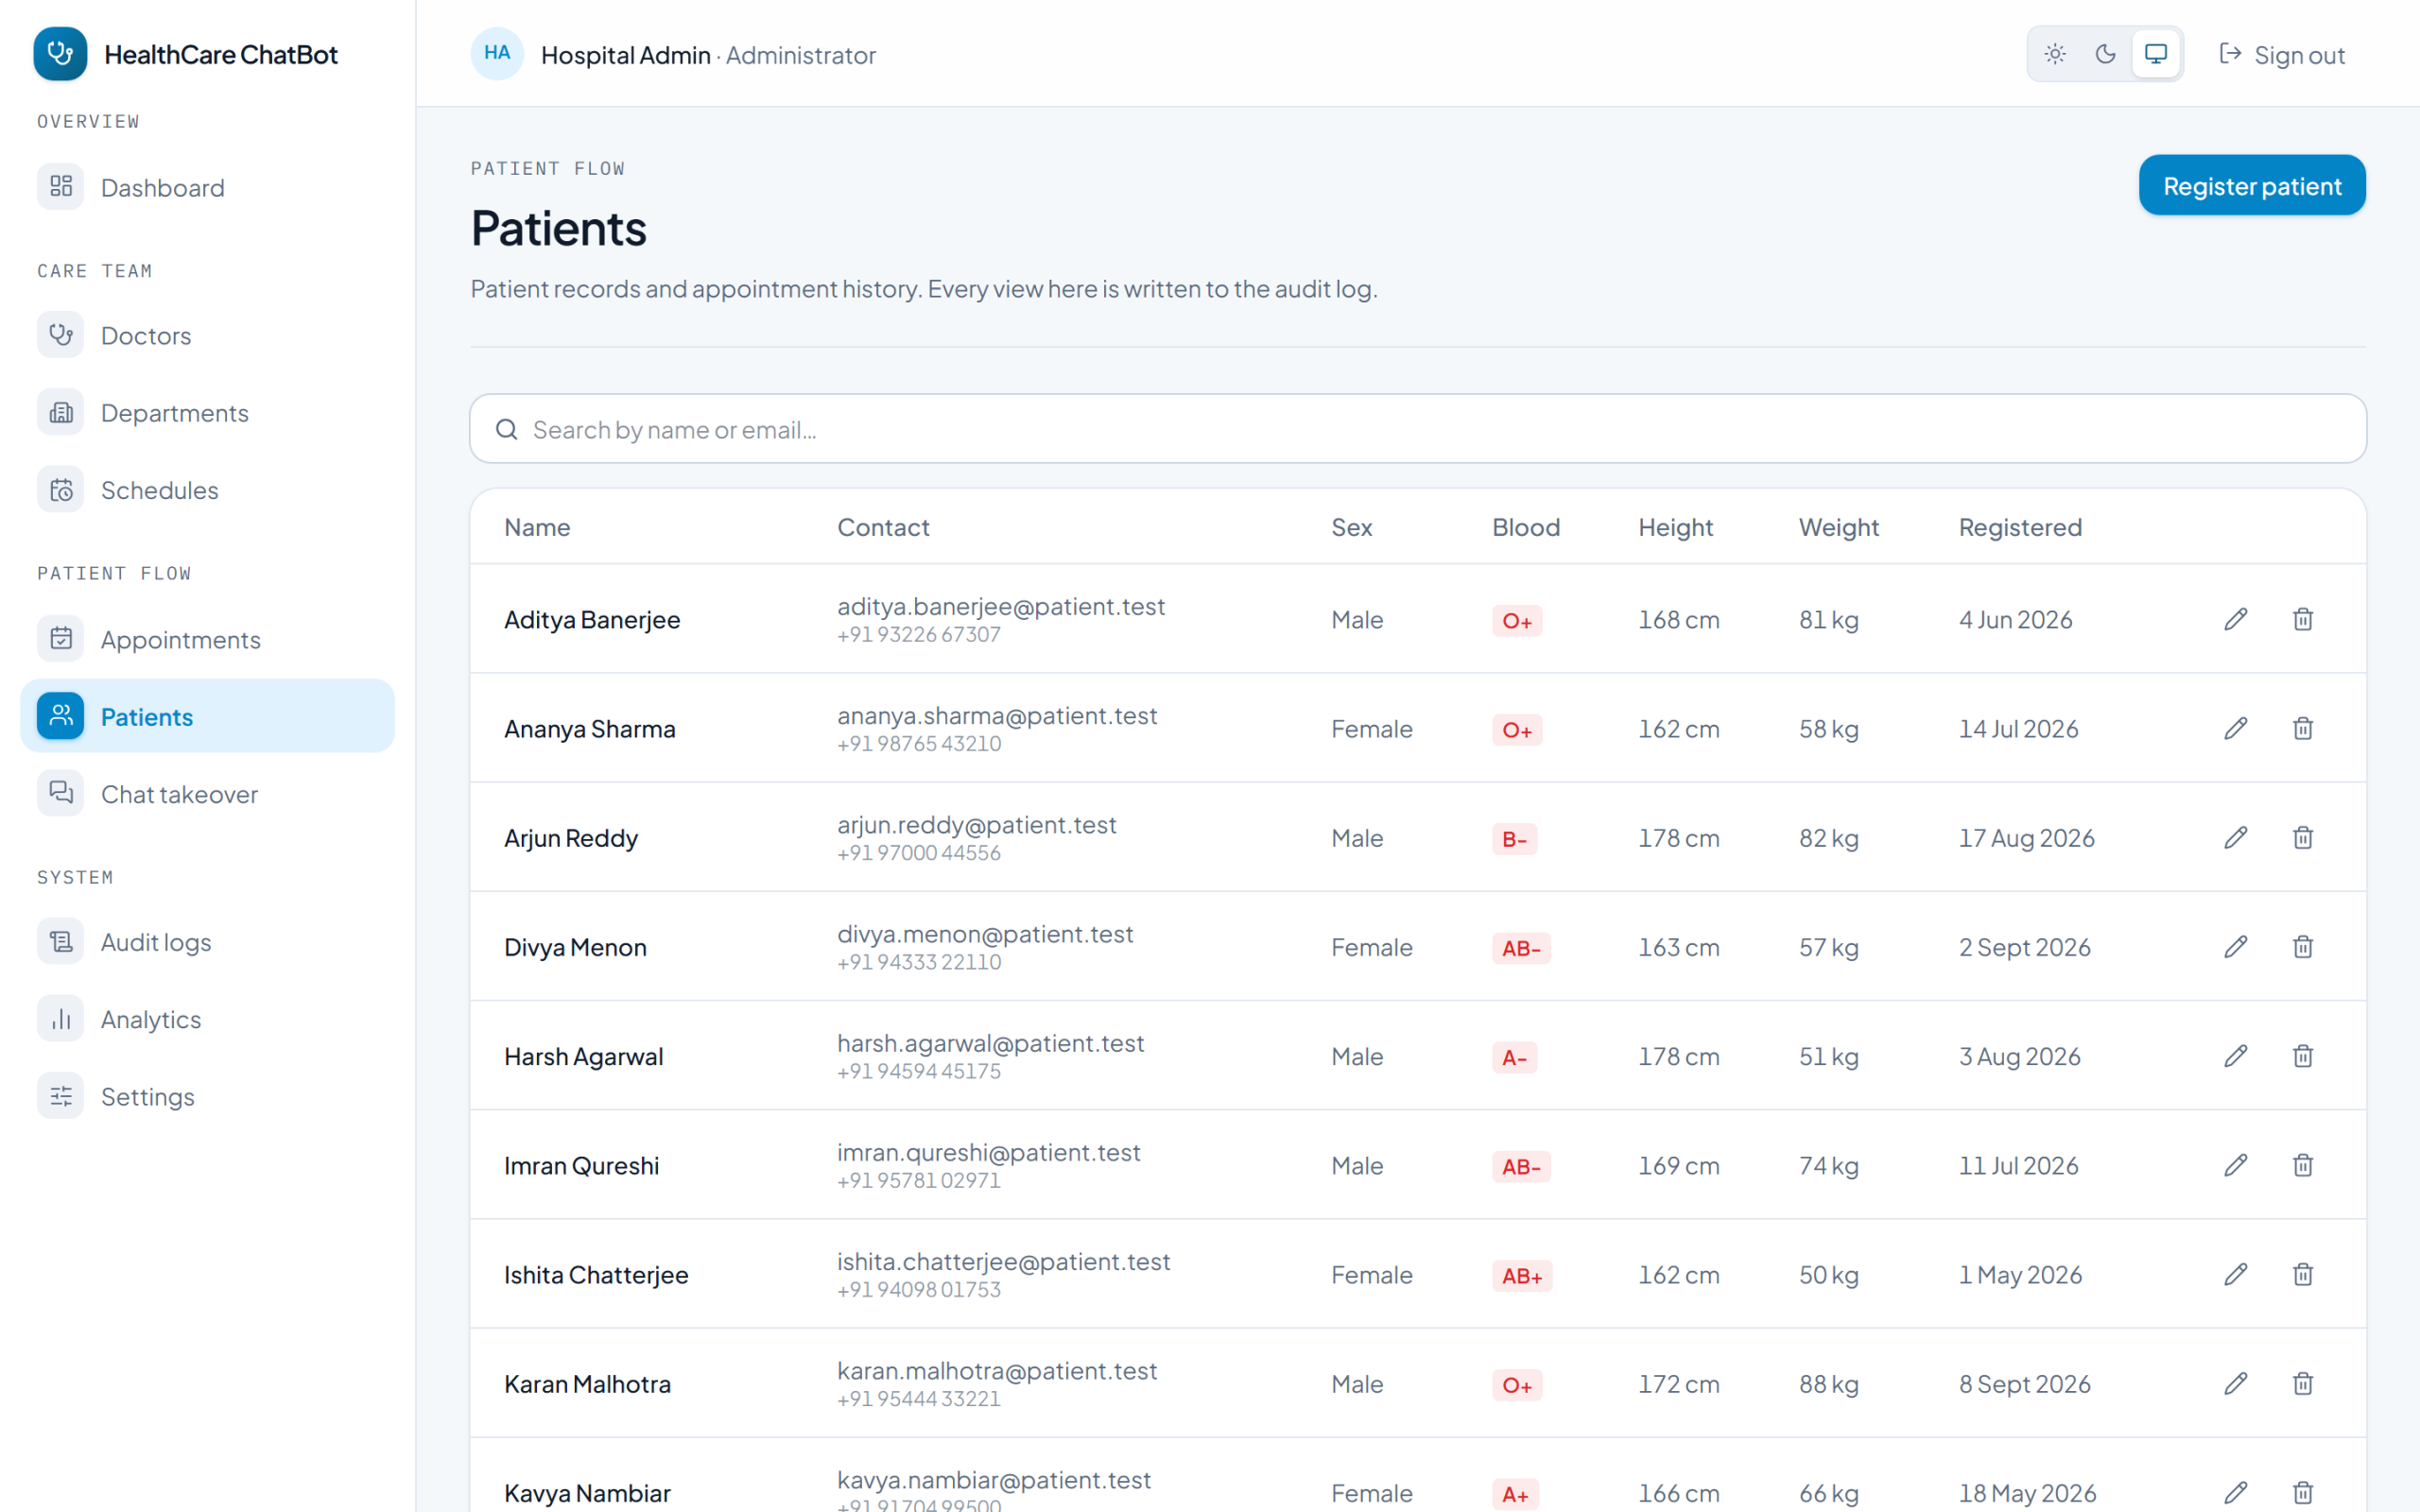Click the Karan Malhotra name cell
The height and width of the screenshot is (1512, 2420).
(x=587, y=1384)
